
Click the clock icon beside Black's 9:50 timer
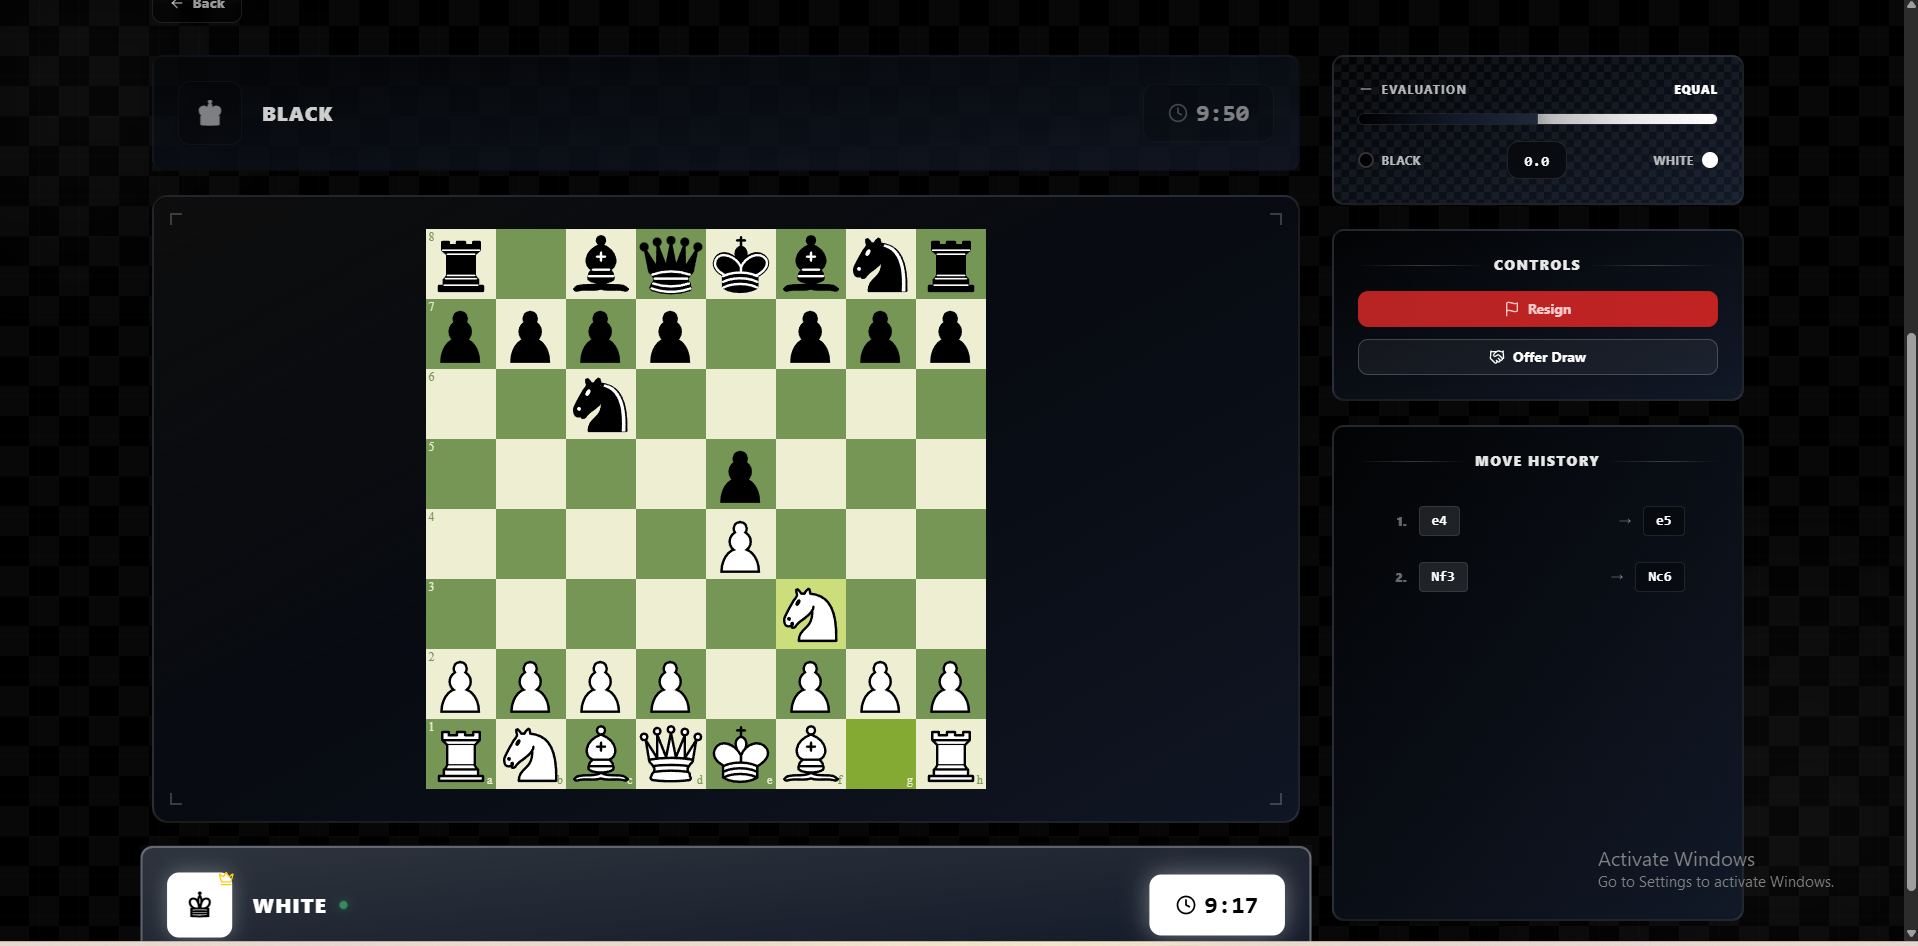click(x=1177, y=112)
